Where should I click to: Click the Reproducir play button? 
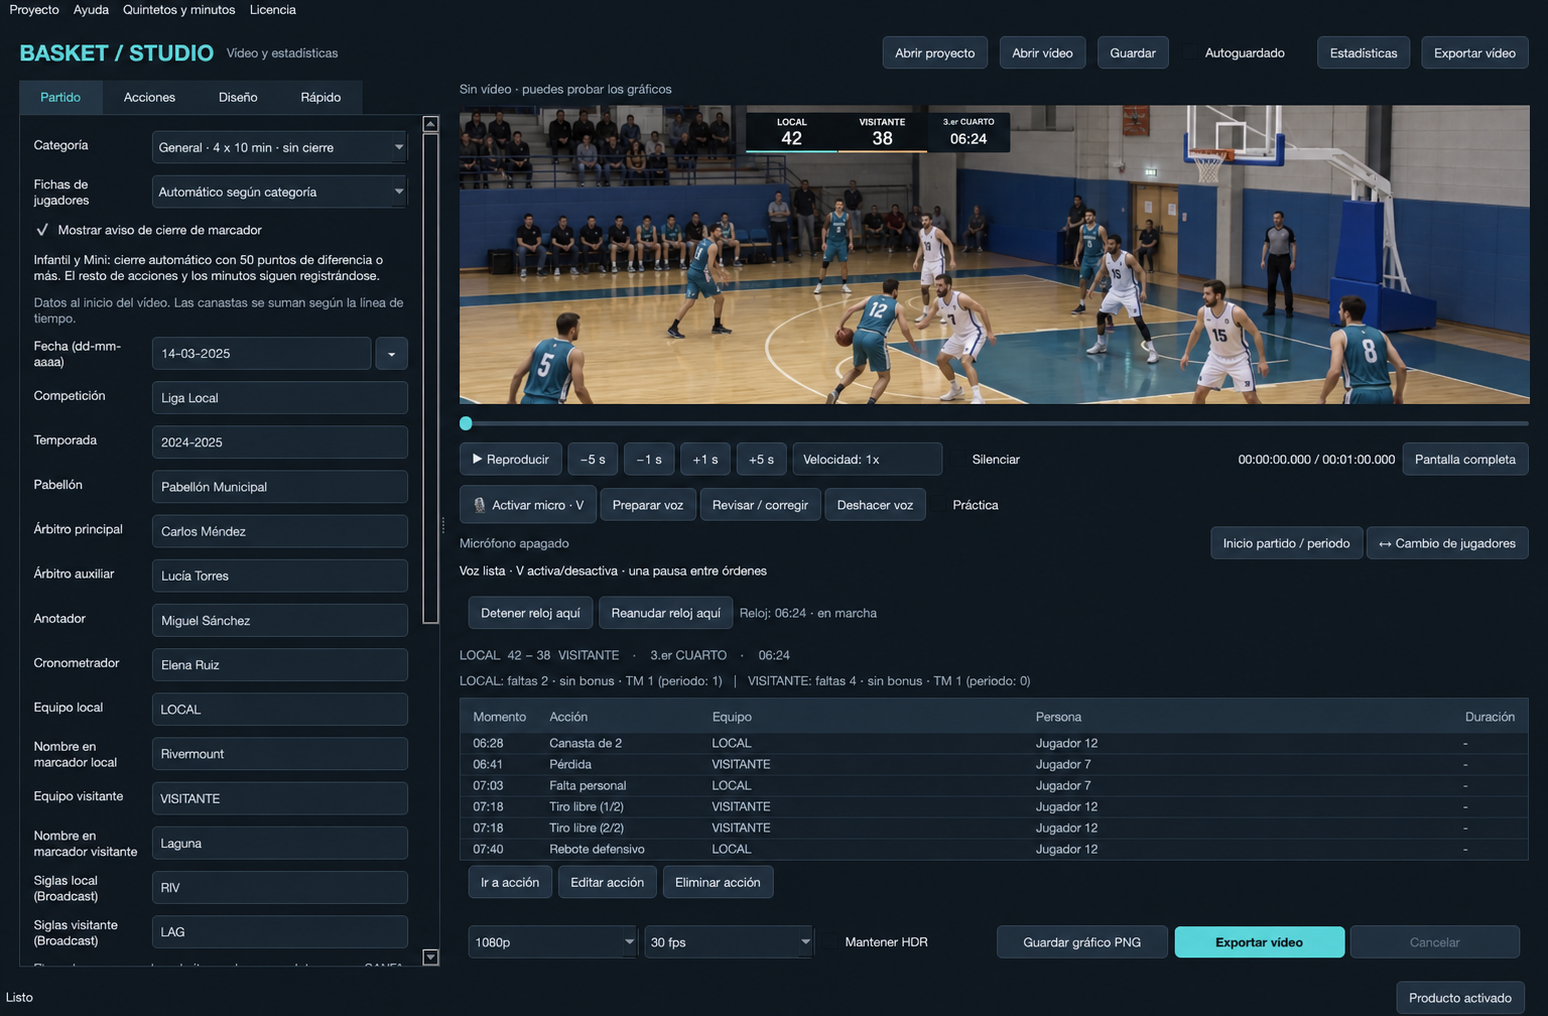511,459
